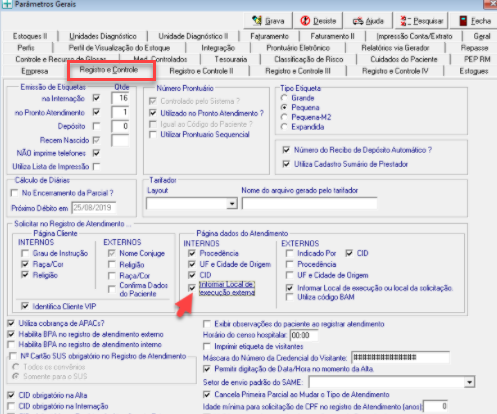Enable Habilita BPA atendimento interno checkbox
Image resolution: width=497 pixels, height=414 pixels.
coord(11,344)
